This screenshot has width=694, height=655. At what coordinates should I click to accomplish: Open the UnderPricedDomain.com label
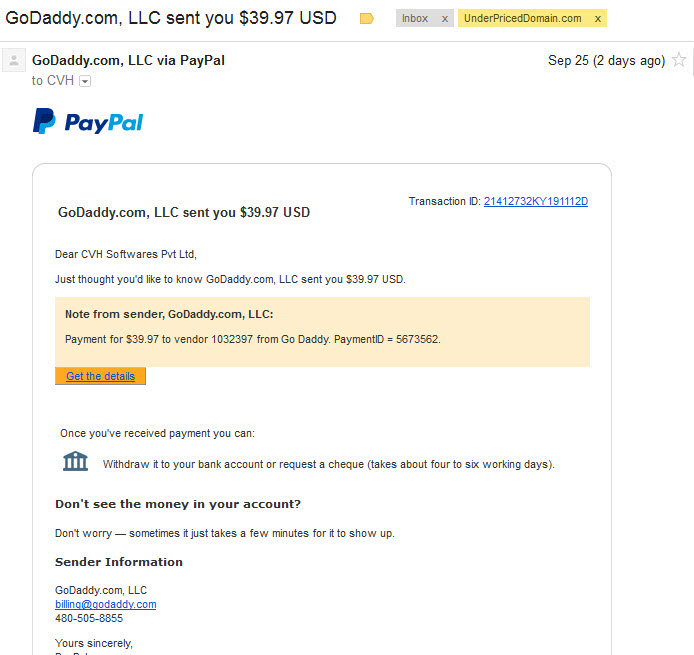(522, 19)
